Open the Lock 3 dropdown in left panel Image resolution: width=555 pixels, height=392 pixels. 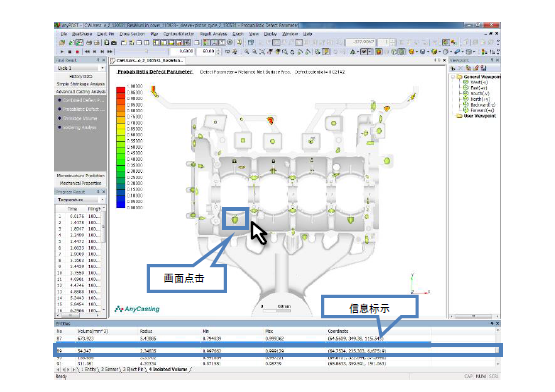click(x=80, y=68)
